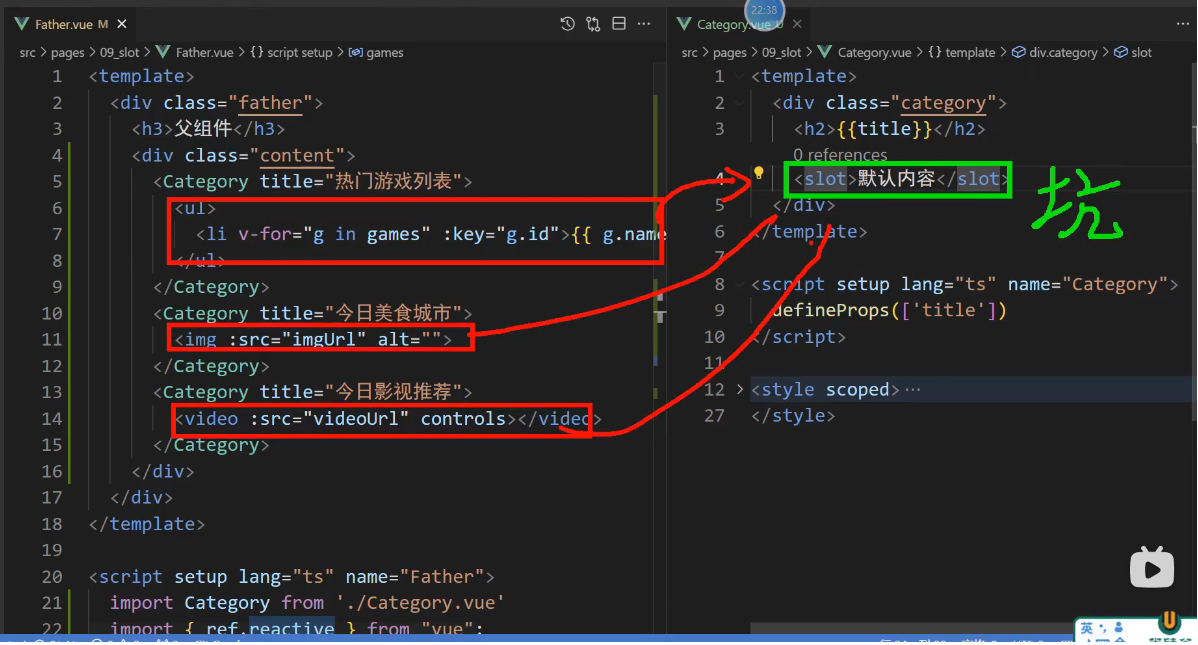Click ':src="imgUrl"' on line 11
Viewport: 1198px width, 645px height.
coord(297,339)
